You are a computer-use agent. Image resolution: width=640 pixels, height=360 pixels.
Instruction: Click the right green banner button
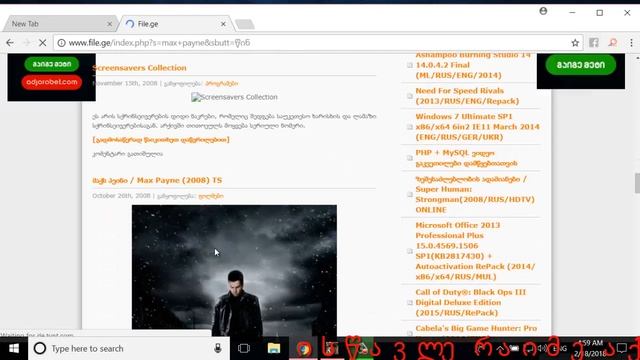tap(581, 65)
